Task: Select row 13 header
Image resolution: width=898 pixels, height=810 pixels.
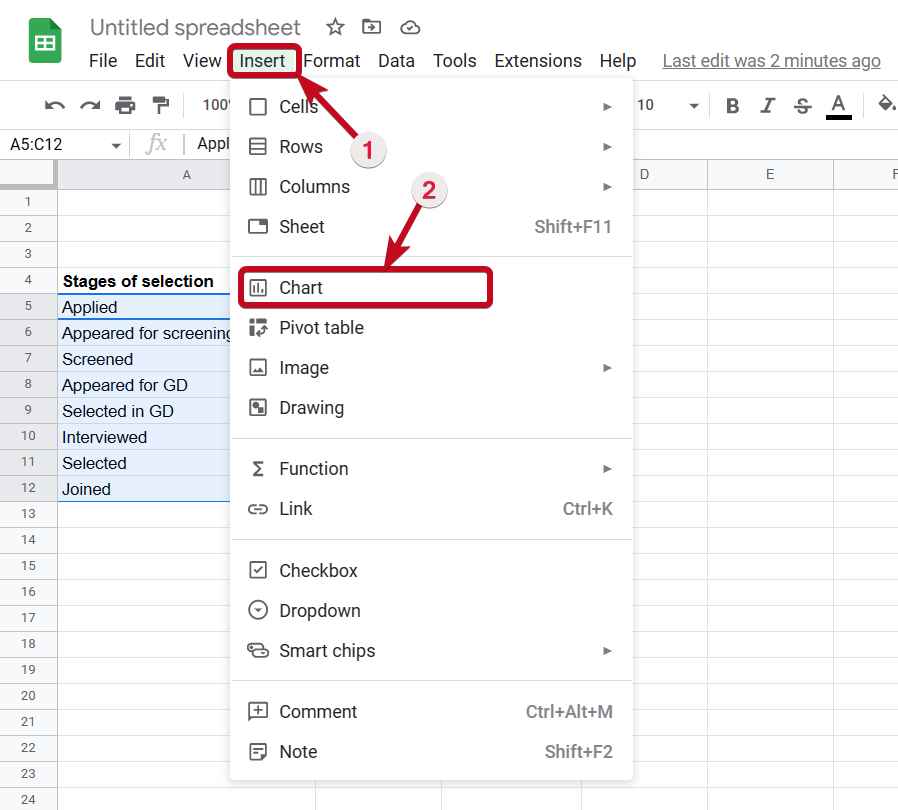Action: point(28,514)
